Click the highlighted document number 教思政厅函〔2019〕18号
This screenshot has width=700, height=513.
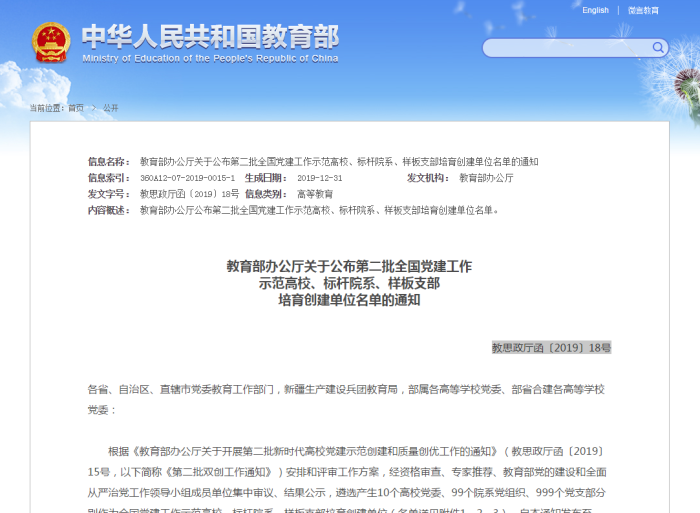tap(551, 348)
